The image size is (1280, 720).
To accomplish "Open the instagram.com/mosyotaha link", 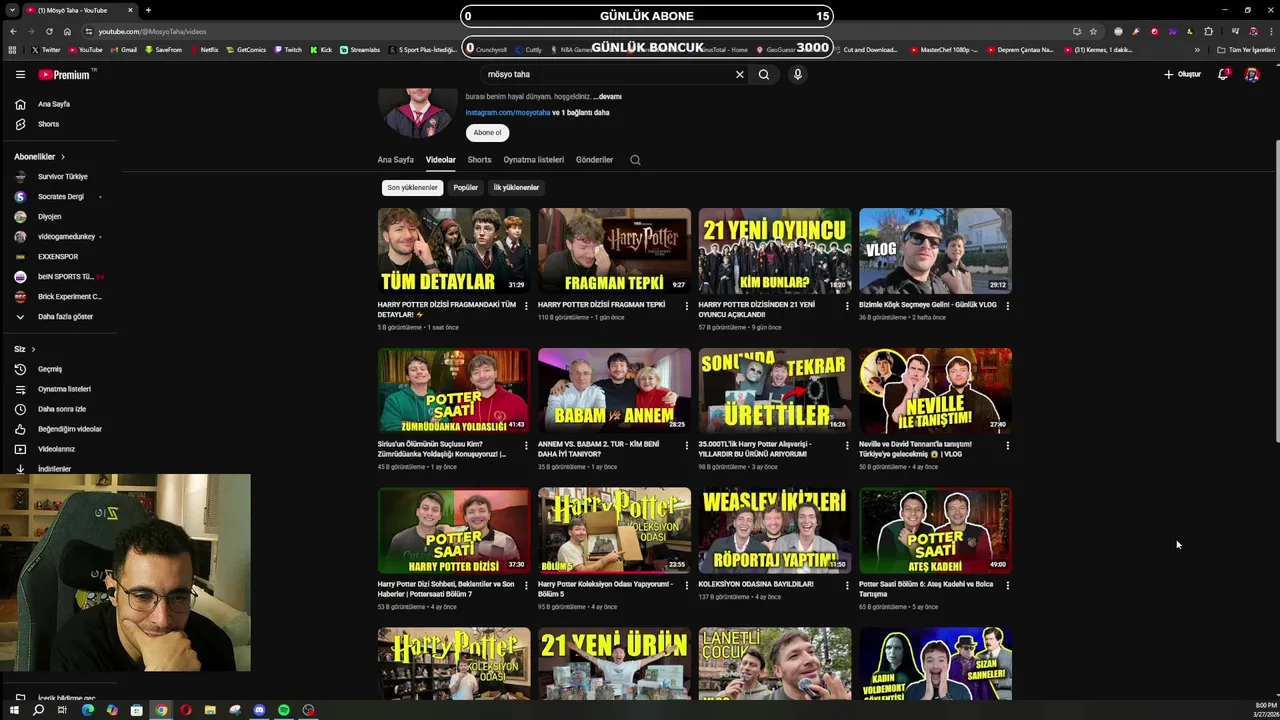I will point(507,113).
